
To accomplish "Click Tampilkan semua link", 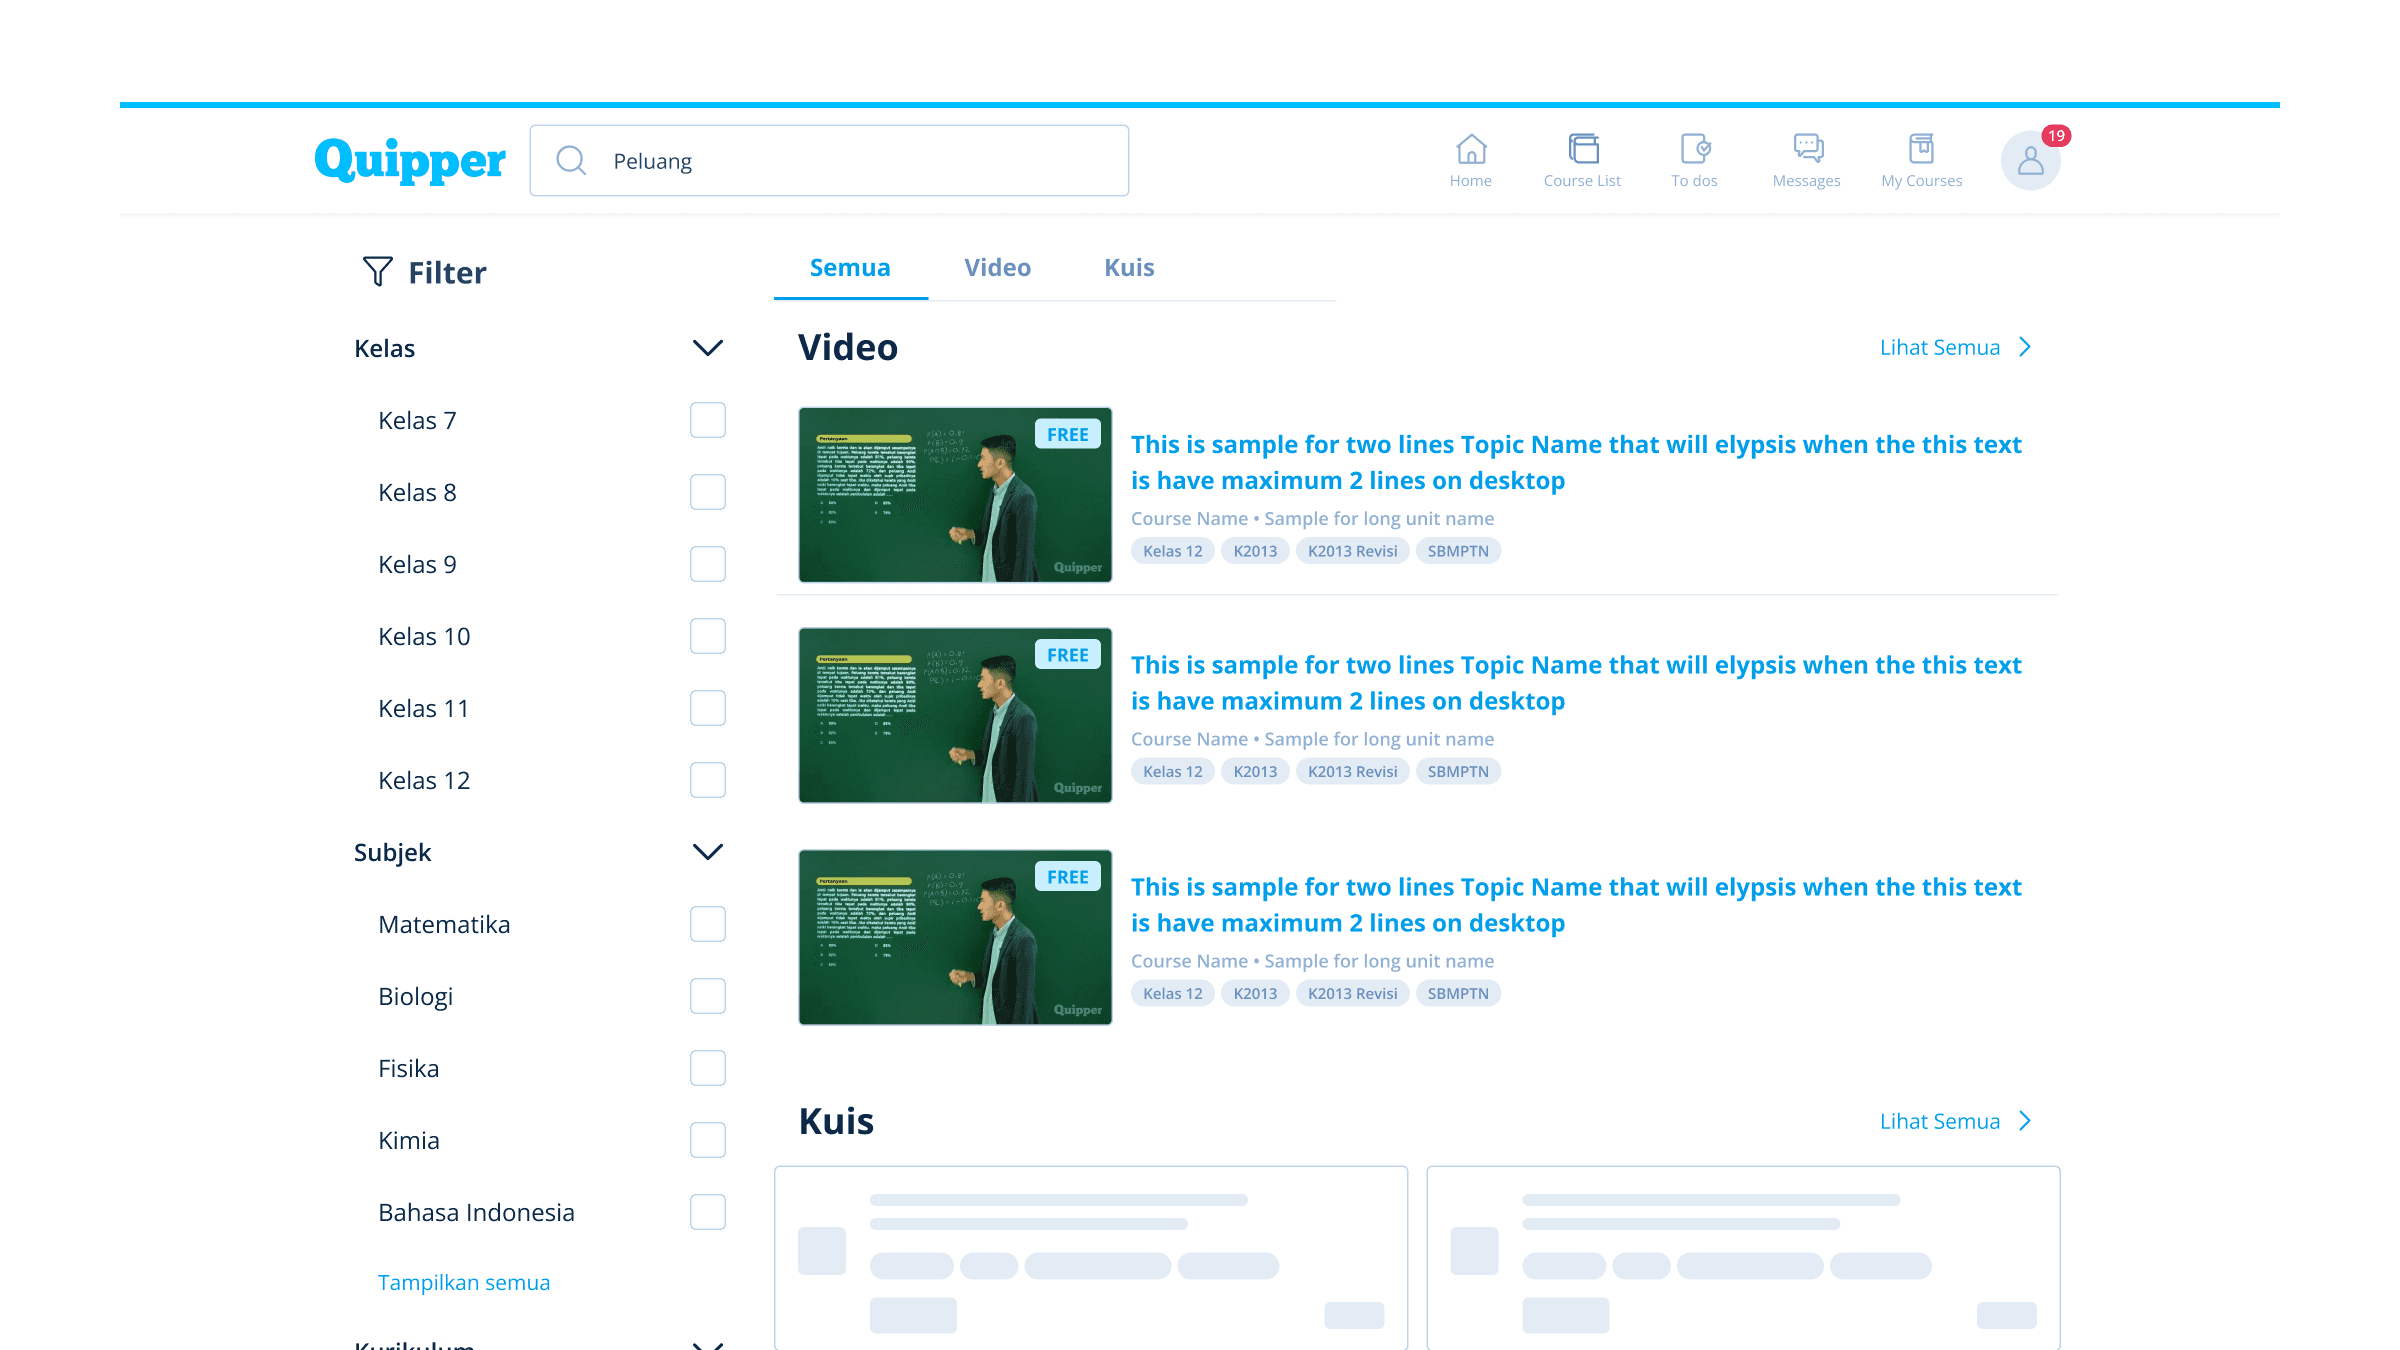I will (x=464, y=1283).
